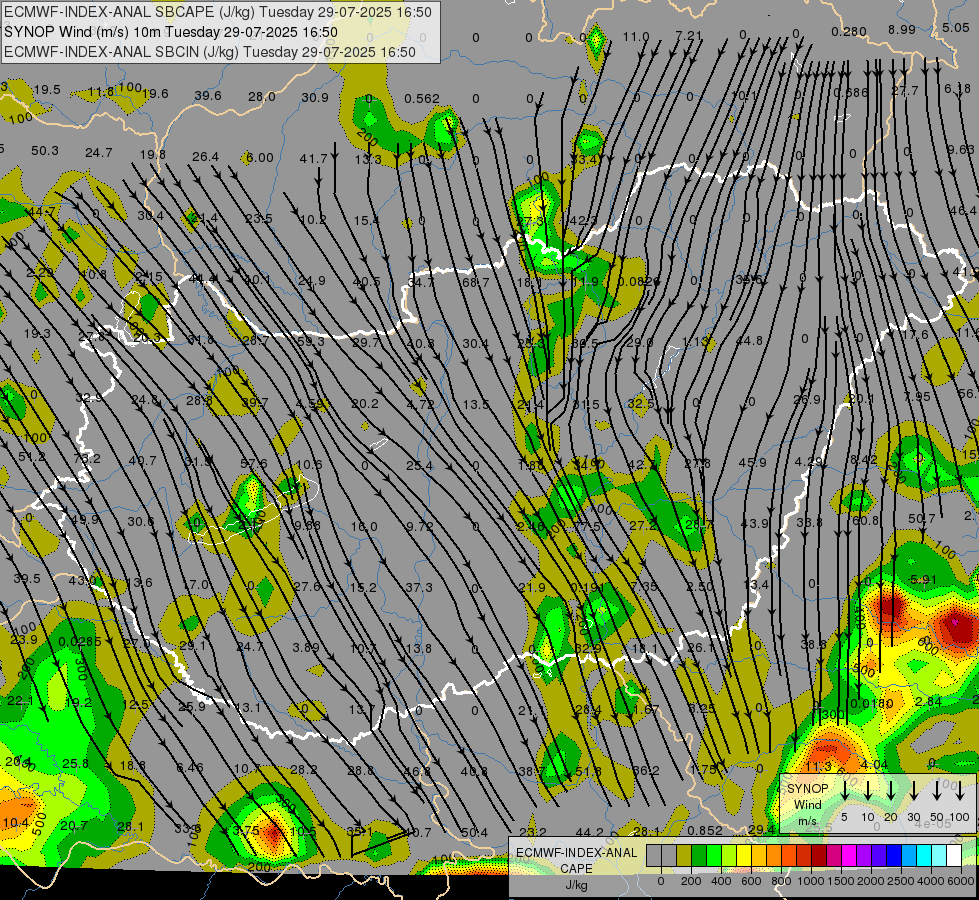Pick the orange CAPE swatch just before 800

tap(774, 856)
